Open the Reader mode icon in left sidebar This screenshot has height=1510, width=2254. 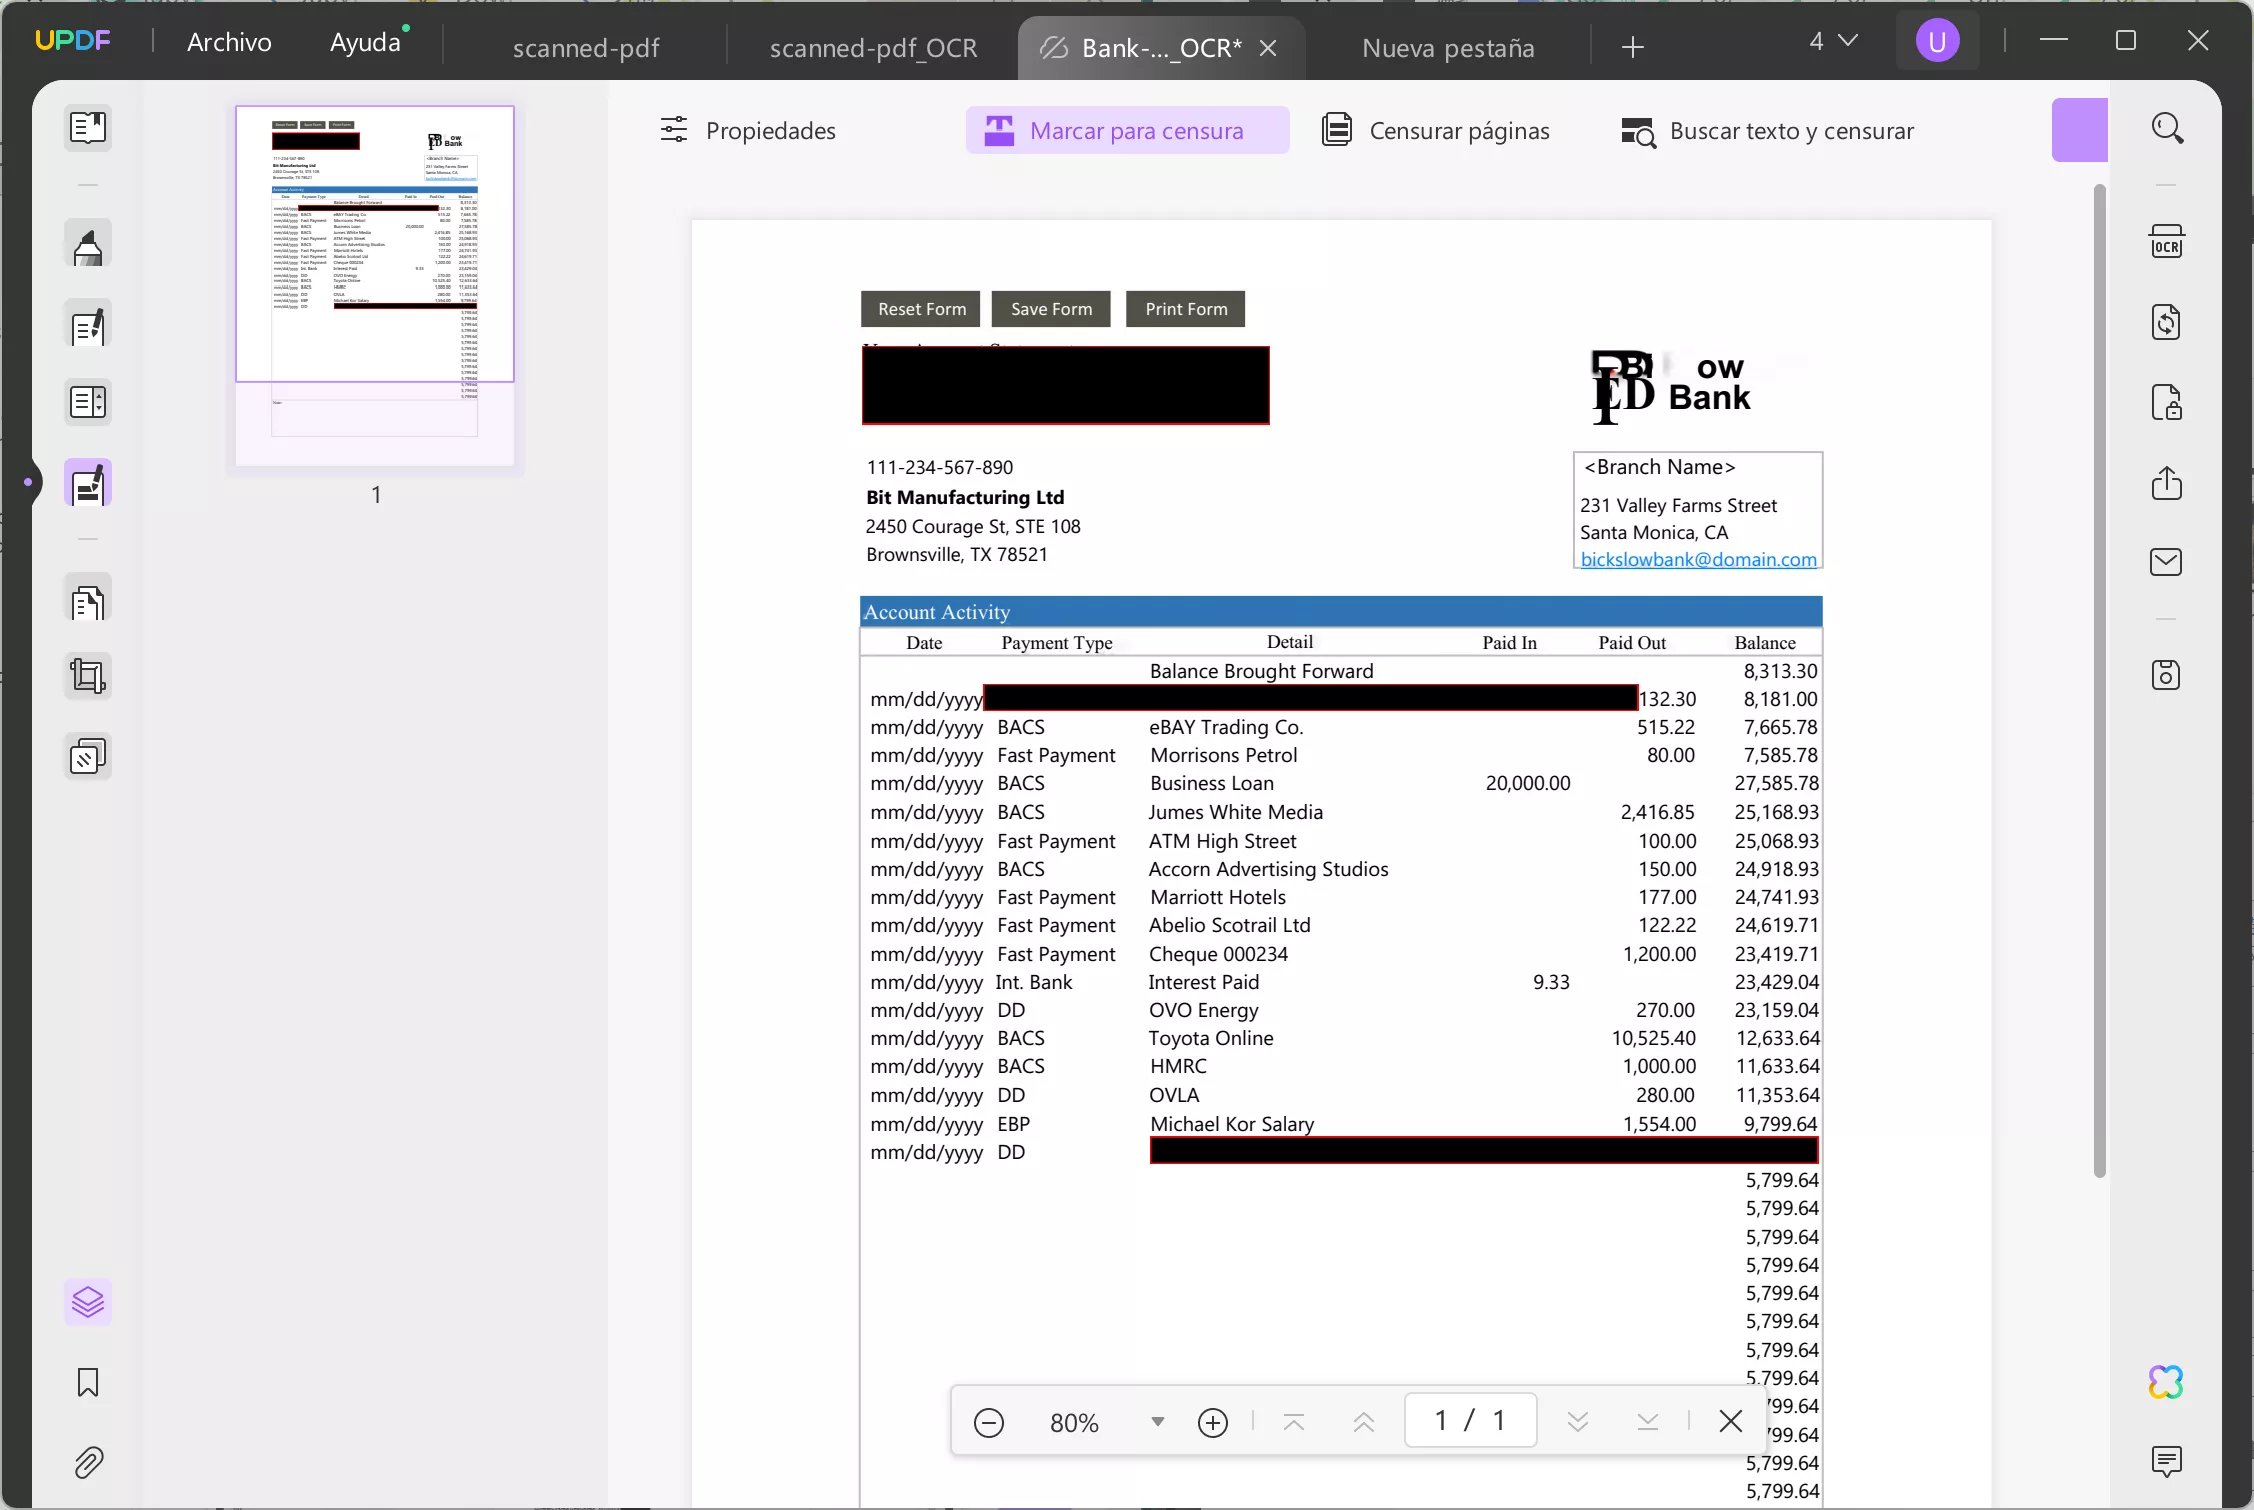pos(88,128)
